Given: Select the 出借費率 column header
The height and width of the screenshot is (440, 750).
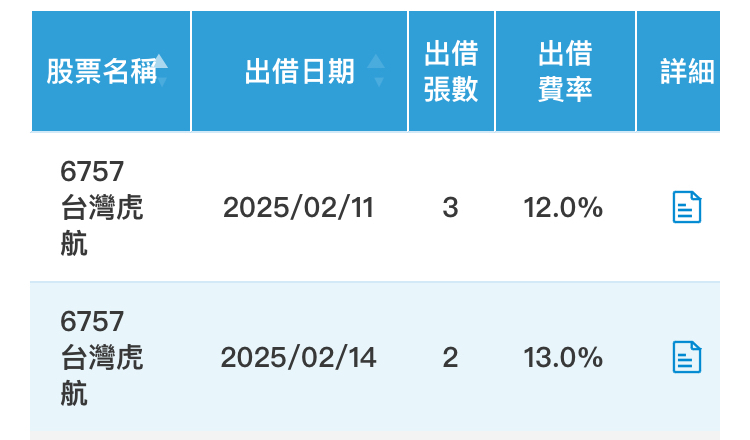Looking at the screenshot, I should [x=565, y=72].
